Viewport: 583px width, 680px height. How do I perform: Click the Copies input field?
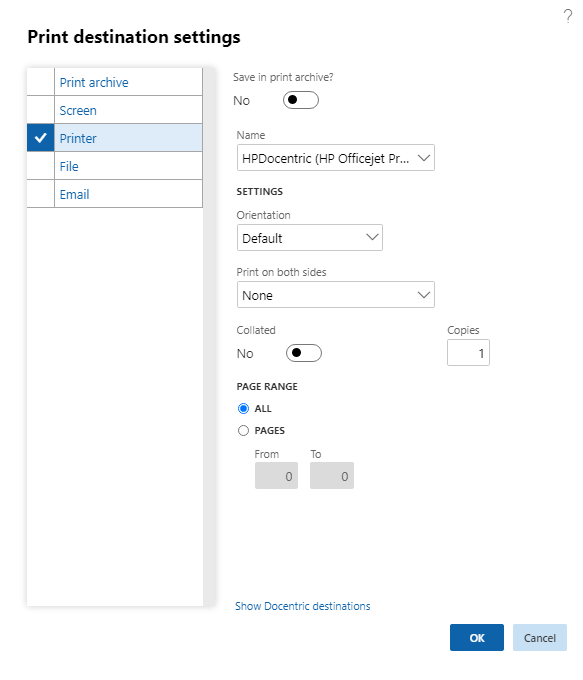468,353
